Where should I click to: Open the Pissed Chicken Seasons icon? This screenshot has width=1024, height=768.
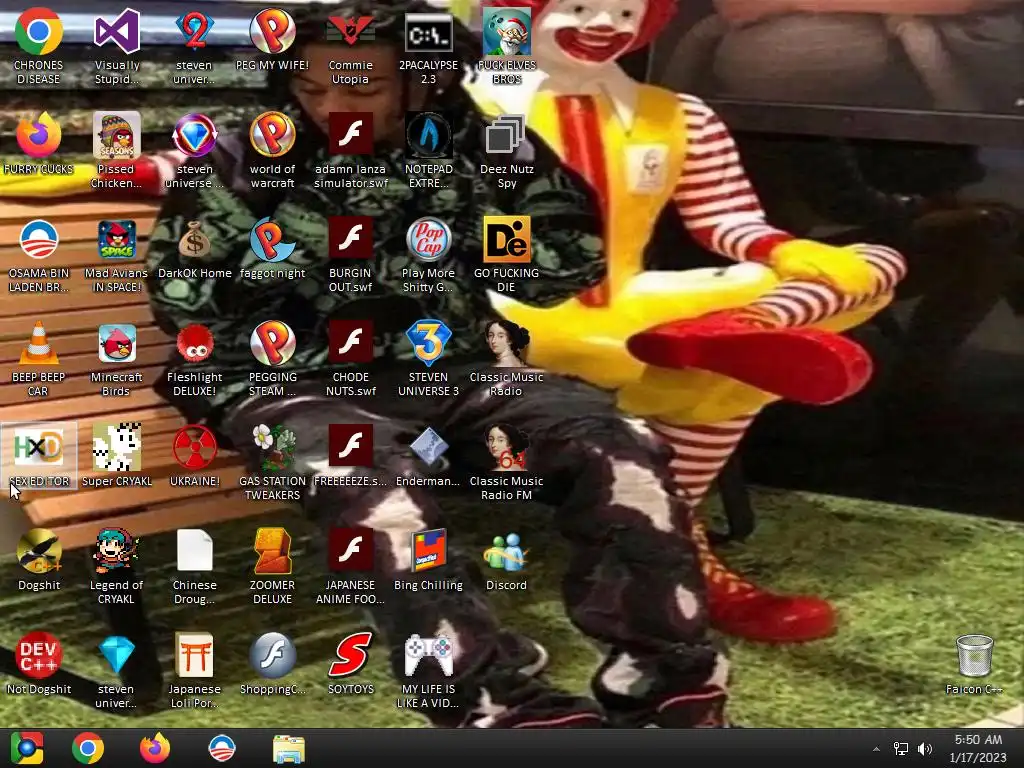point(117,135)
